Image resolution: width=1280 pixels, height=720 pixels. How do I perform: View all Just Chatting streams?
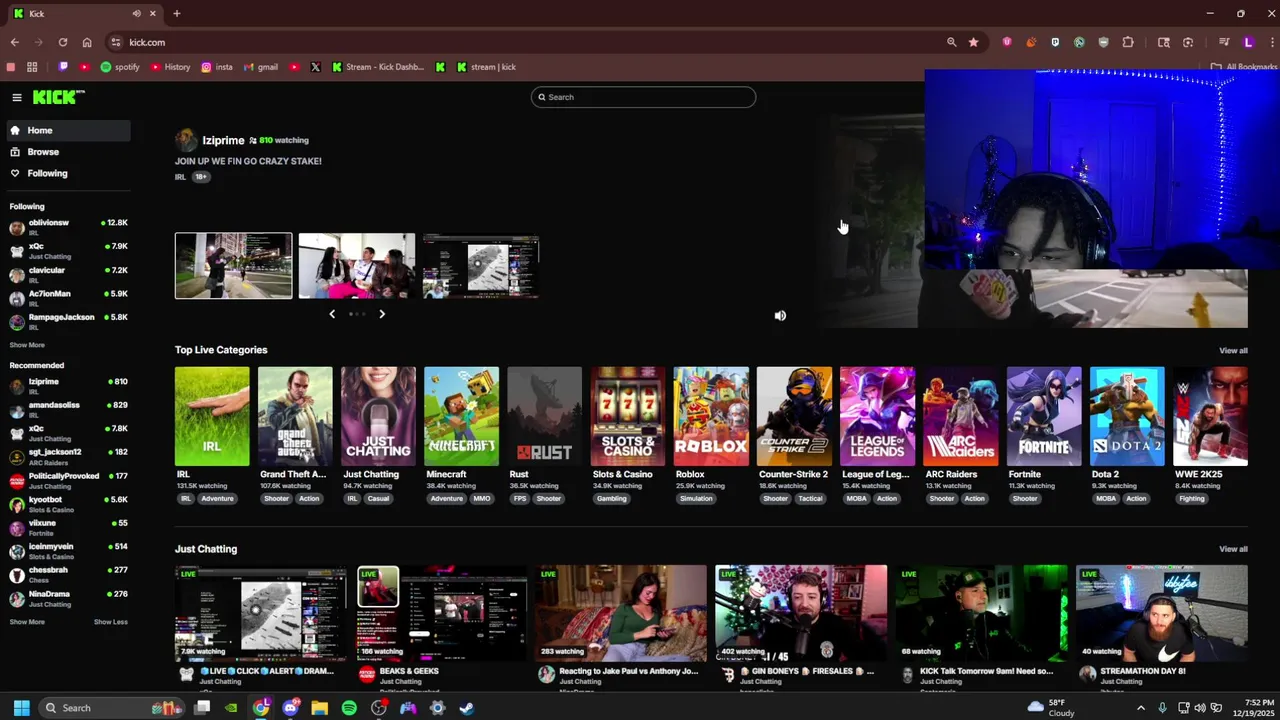(1233, 549)
